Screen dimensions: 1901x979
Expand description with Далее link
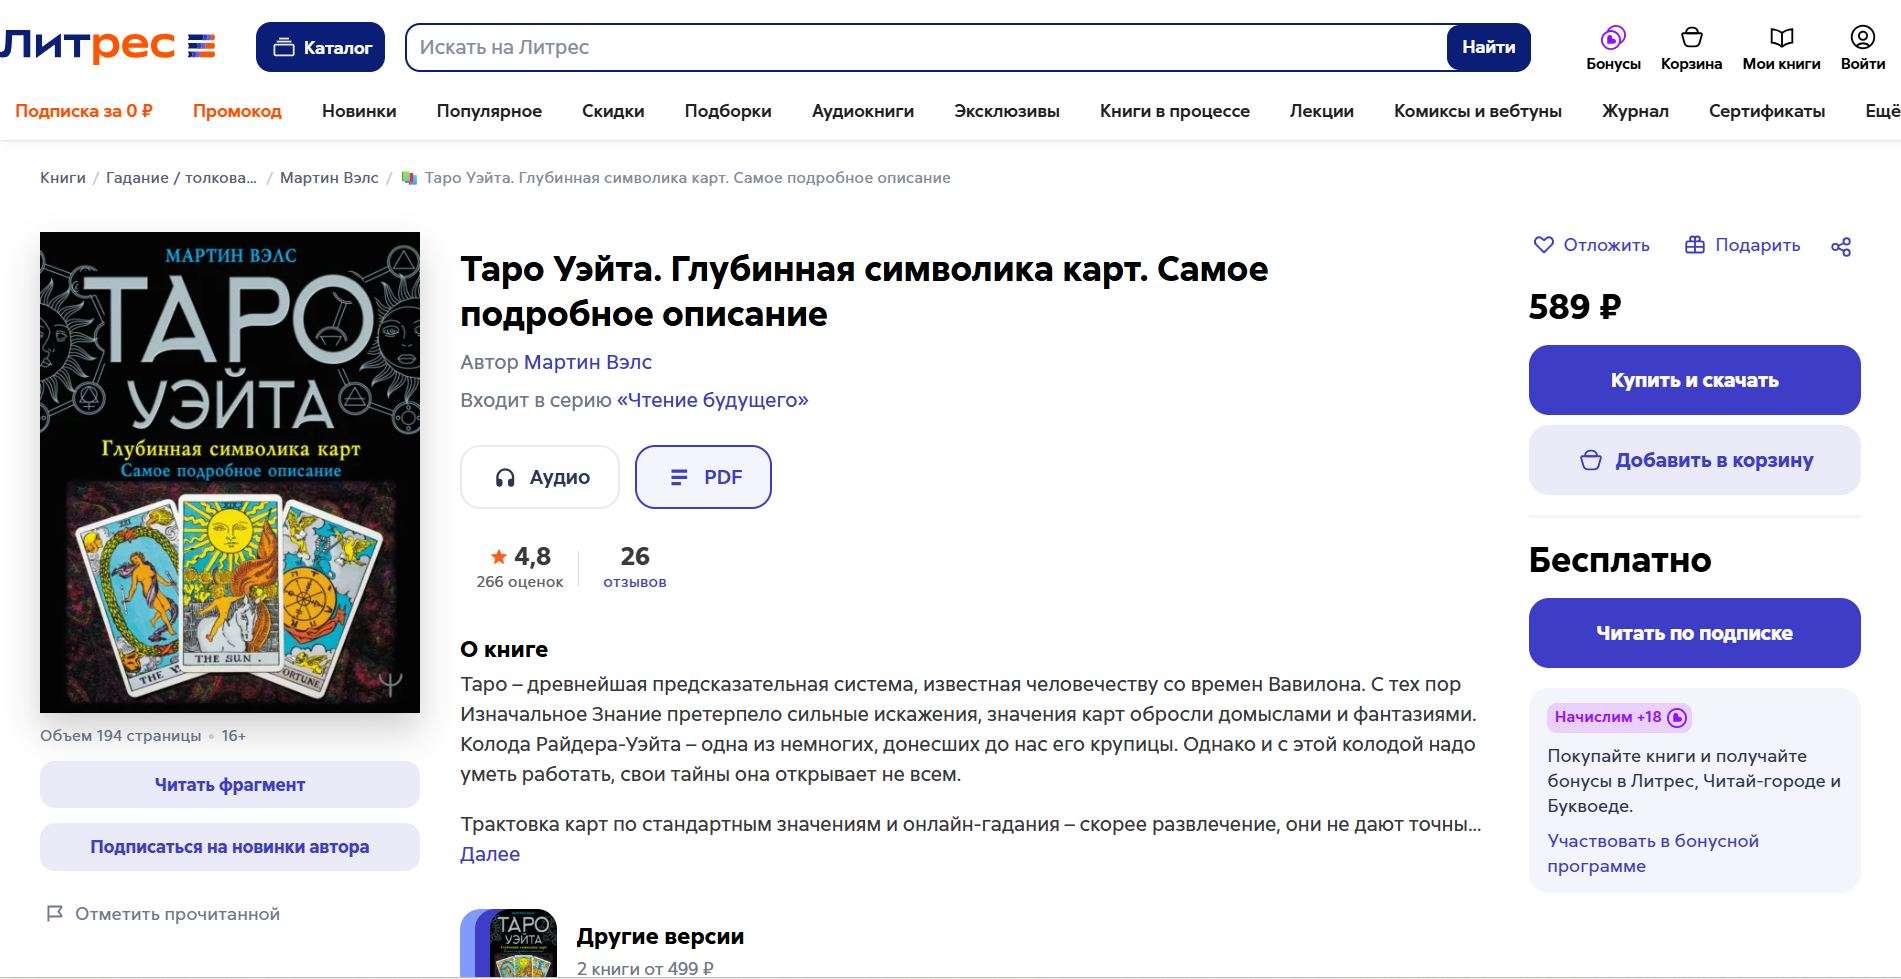[490, 854]
